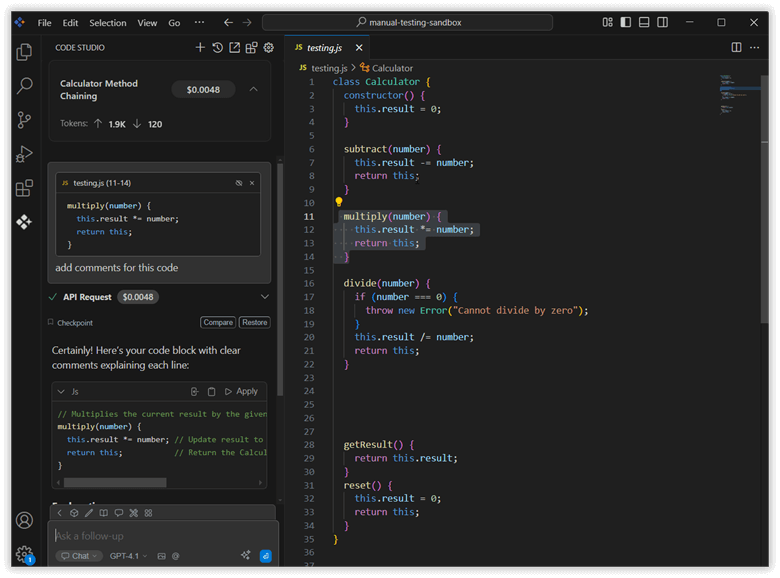Select the testing.js editor tab
Image resolution: width=780 pixels, height=578 pixels.
pyautogui.click(x=323, y=47)
